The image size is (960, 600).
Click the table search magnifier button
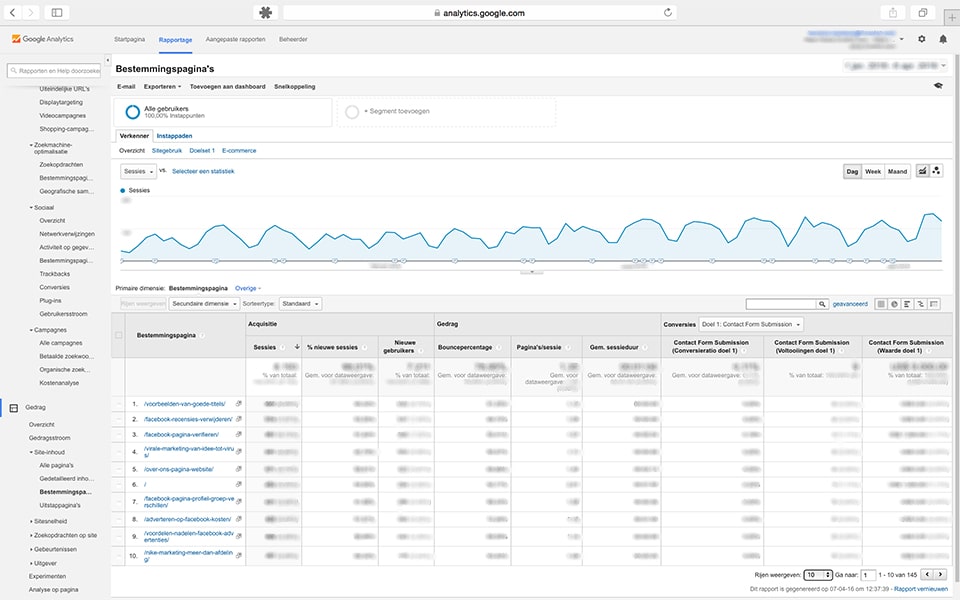(x=822, y=304)
